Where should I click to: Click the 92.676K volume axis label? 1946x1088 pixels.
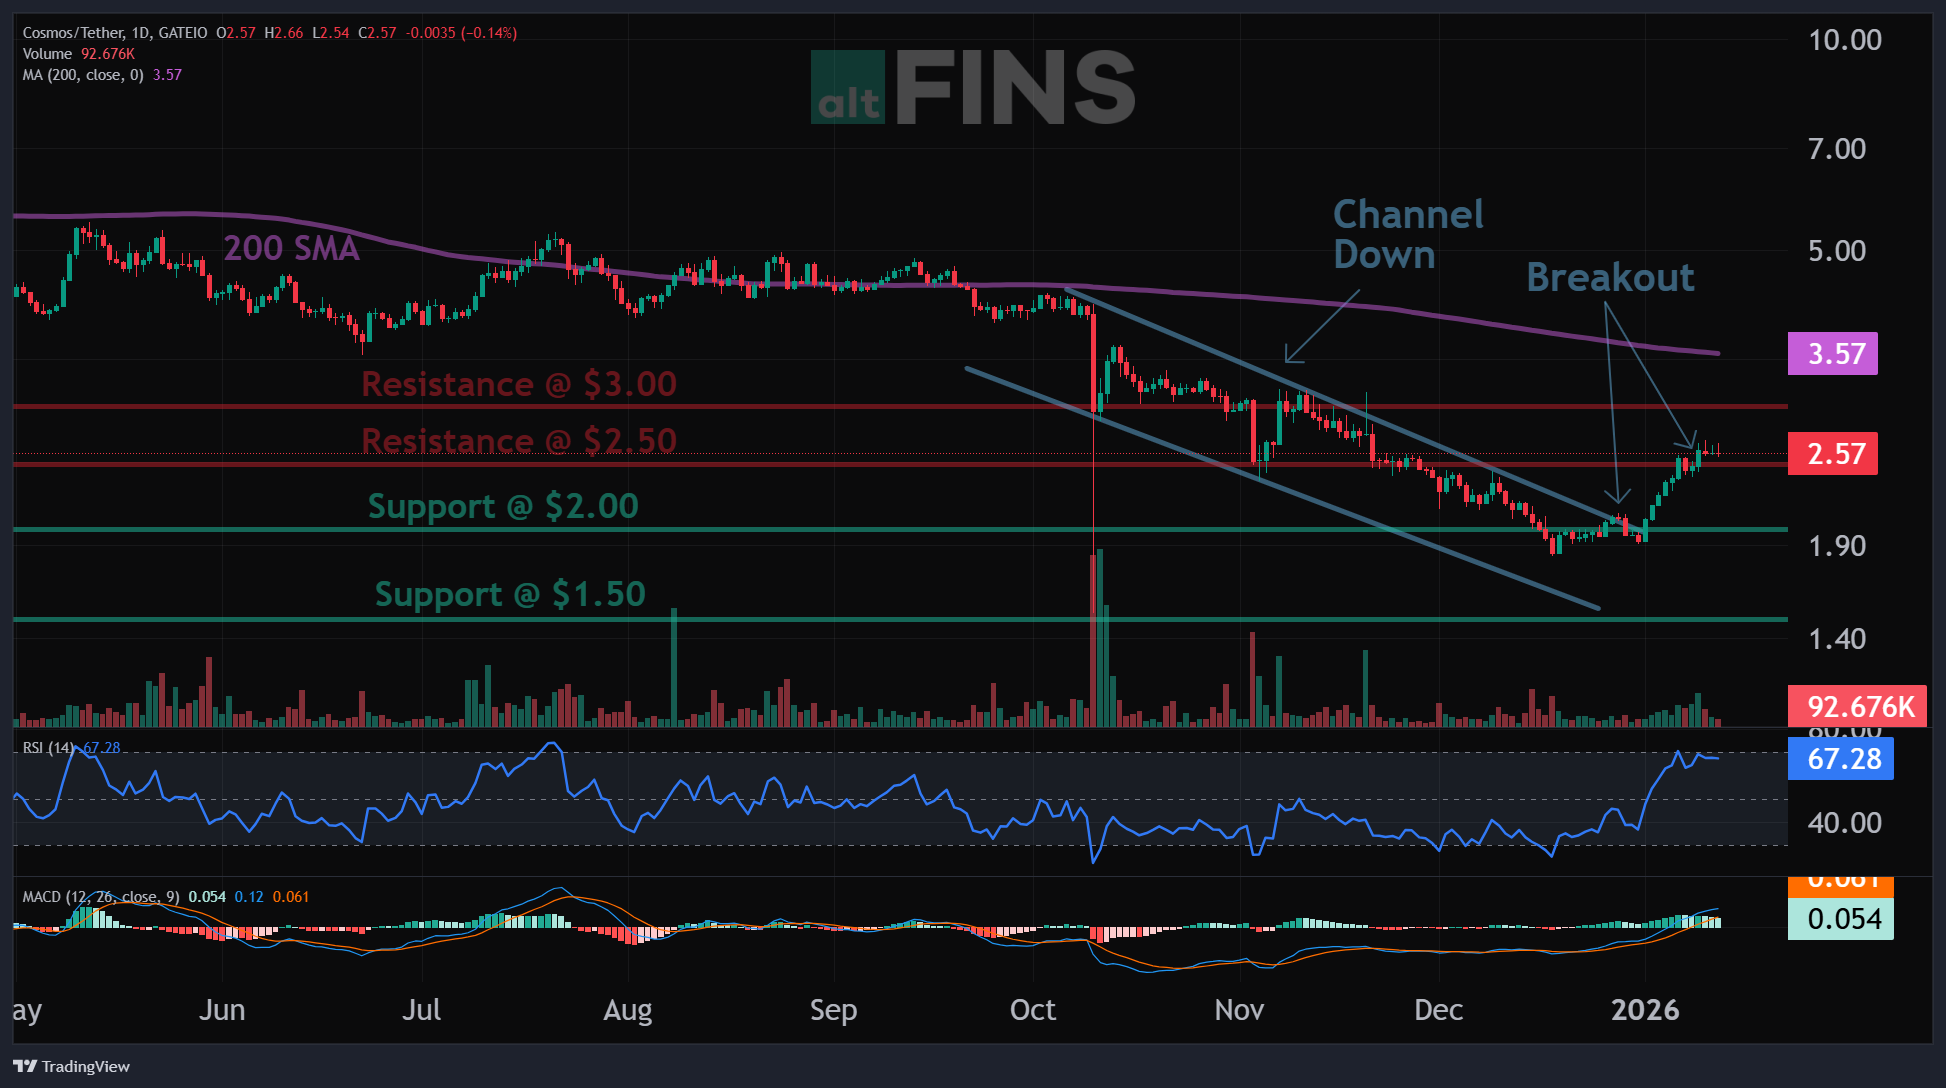1859,707
